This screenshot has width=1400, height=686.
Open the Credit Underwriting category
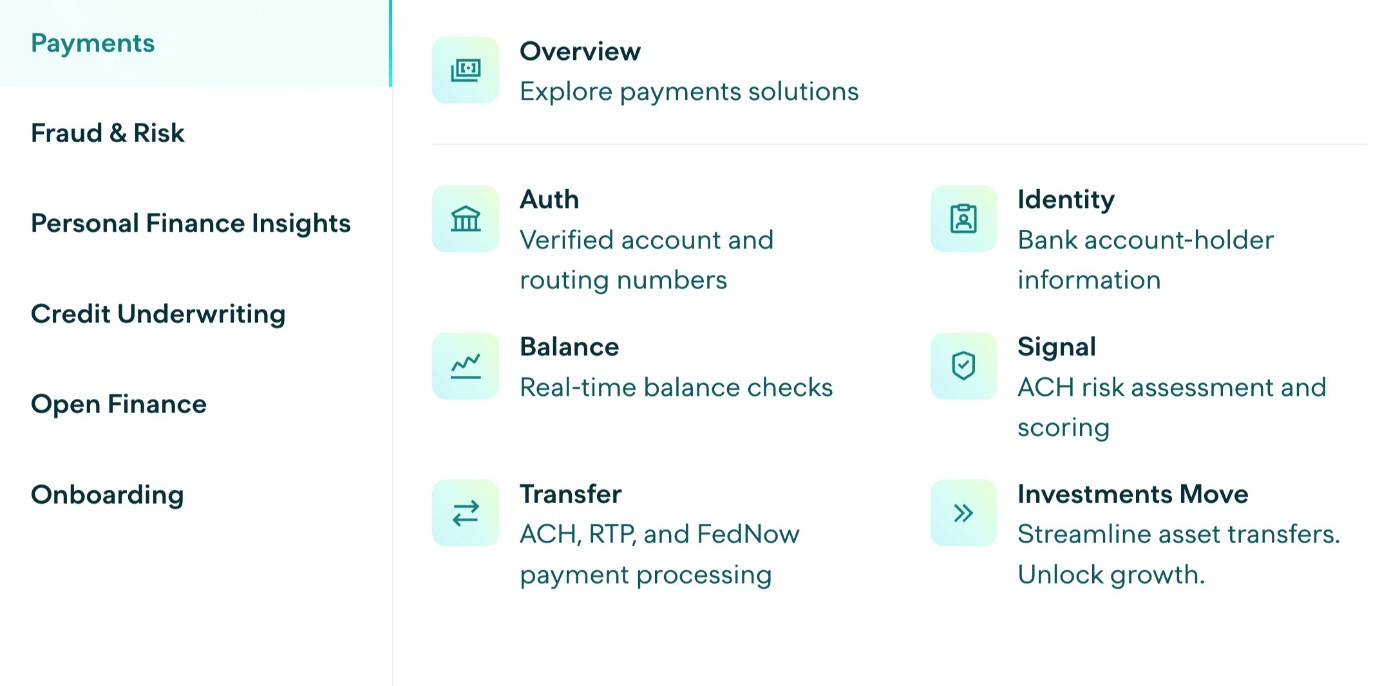point(158,314)
